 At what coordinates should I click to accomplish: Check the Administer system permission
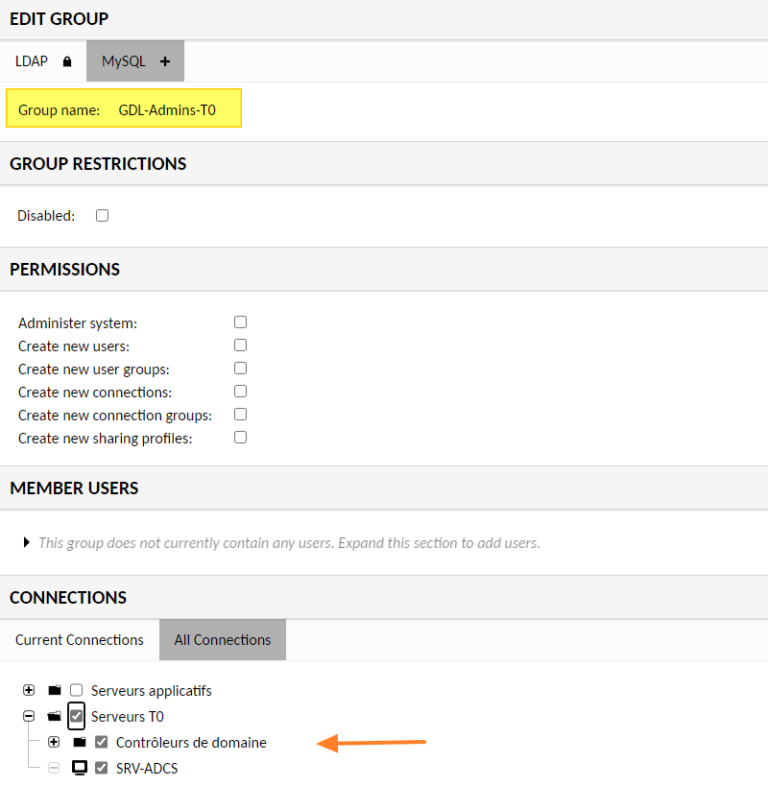click(239, 322)
